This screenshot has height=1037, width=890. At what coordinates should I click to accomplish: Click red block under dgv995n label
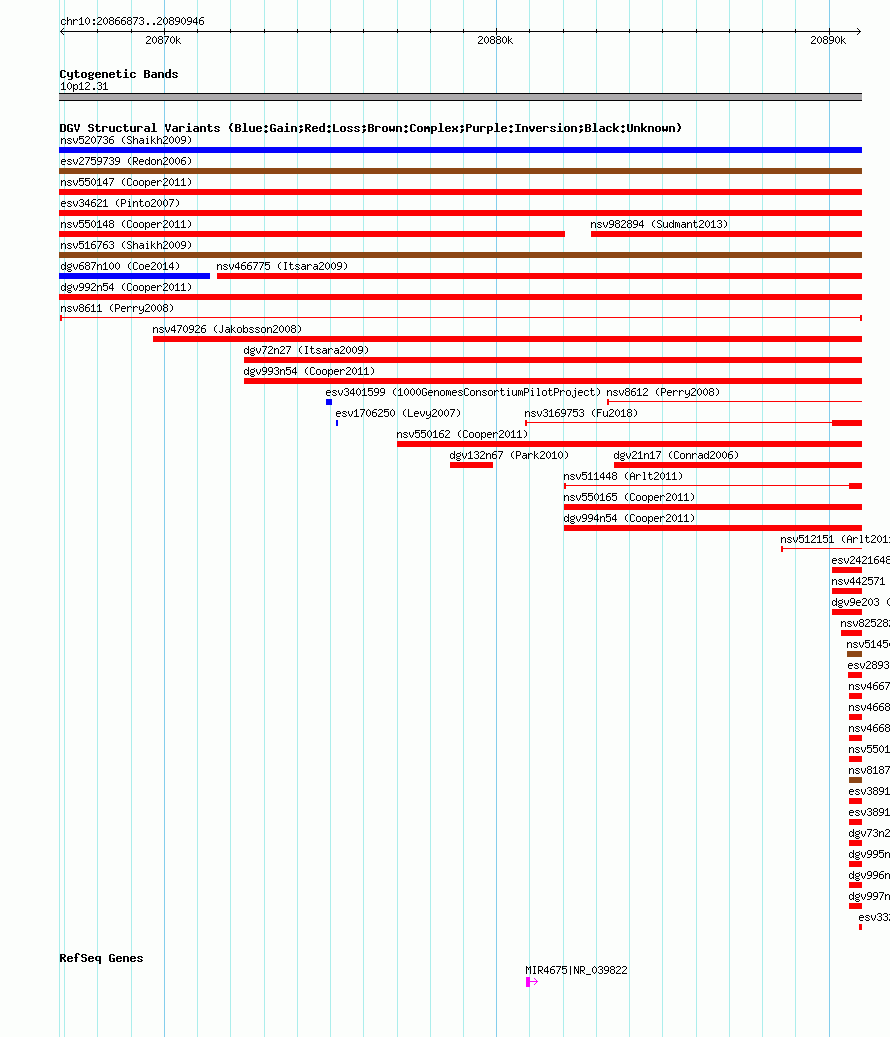tap(855, 864)
